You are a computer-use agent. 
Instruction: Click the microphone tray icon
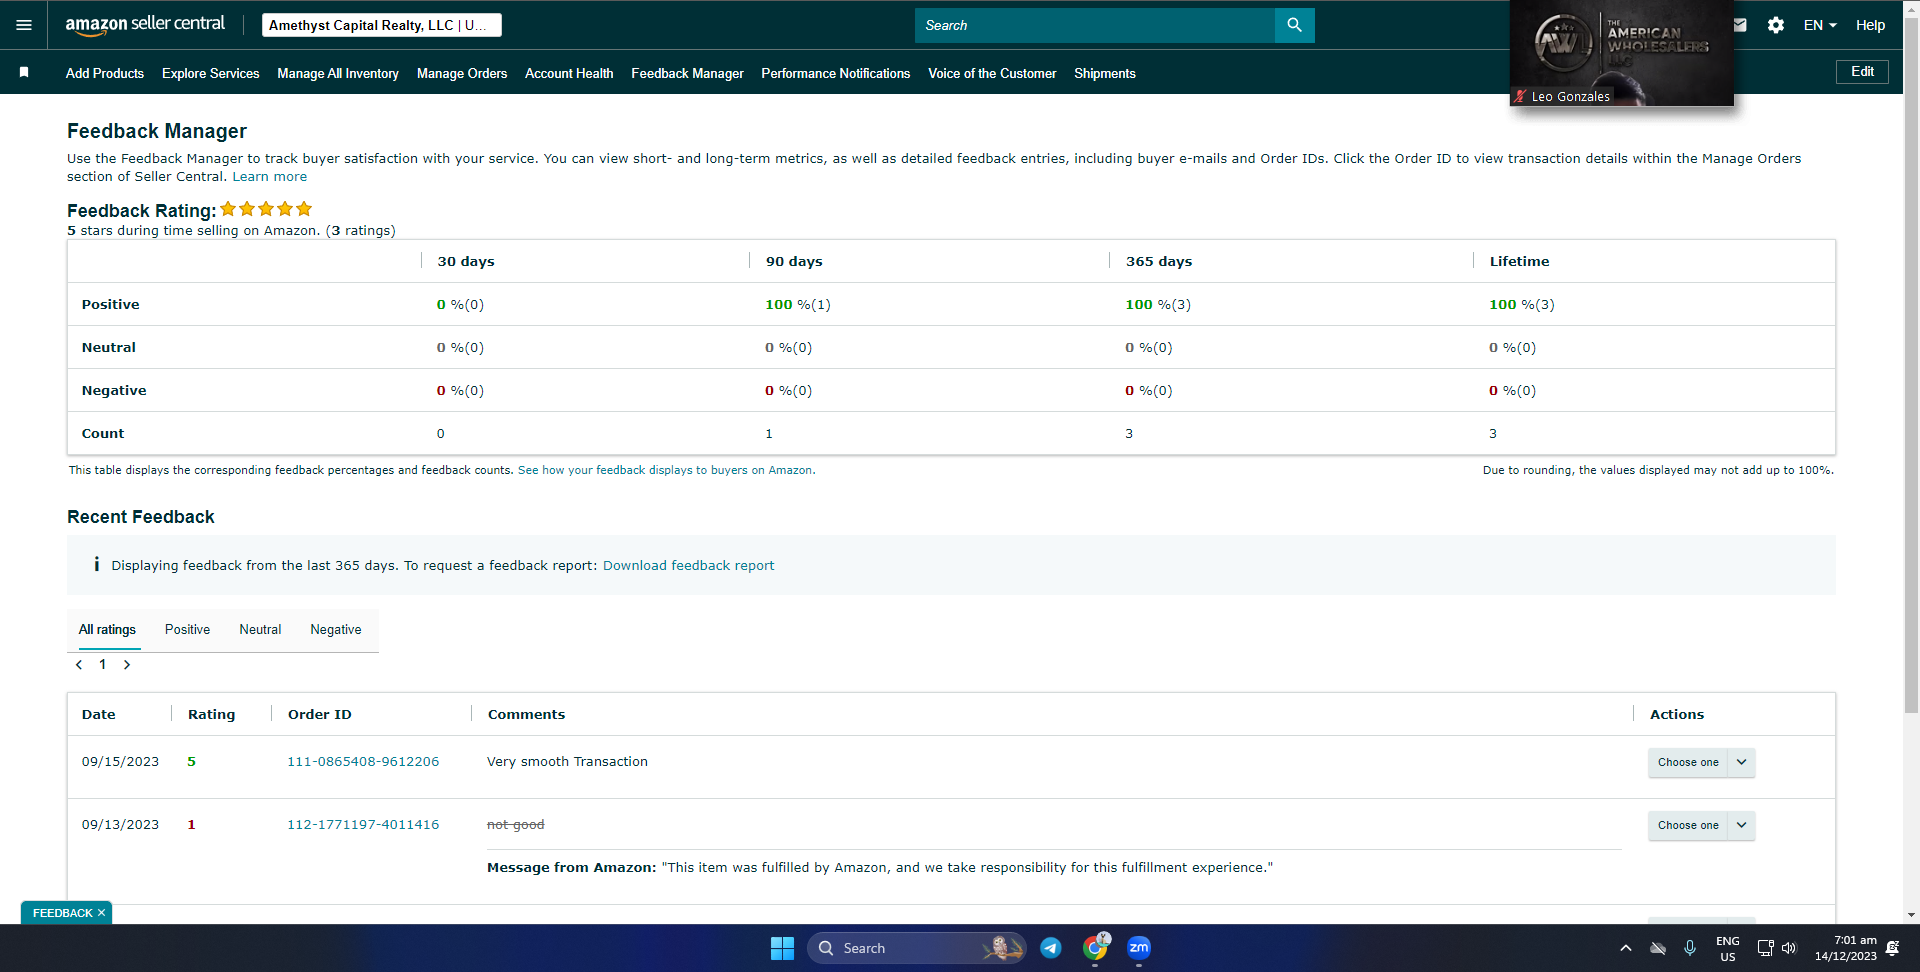click(x=1690, y=948)
